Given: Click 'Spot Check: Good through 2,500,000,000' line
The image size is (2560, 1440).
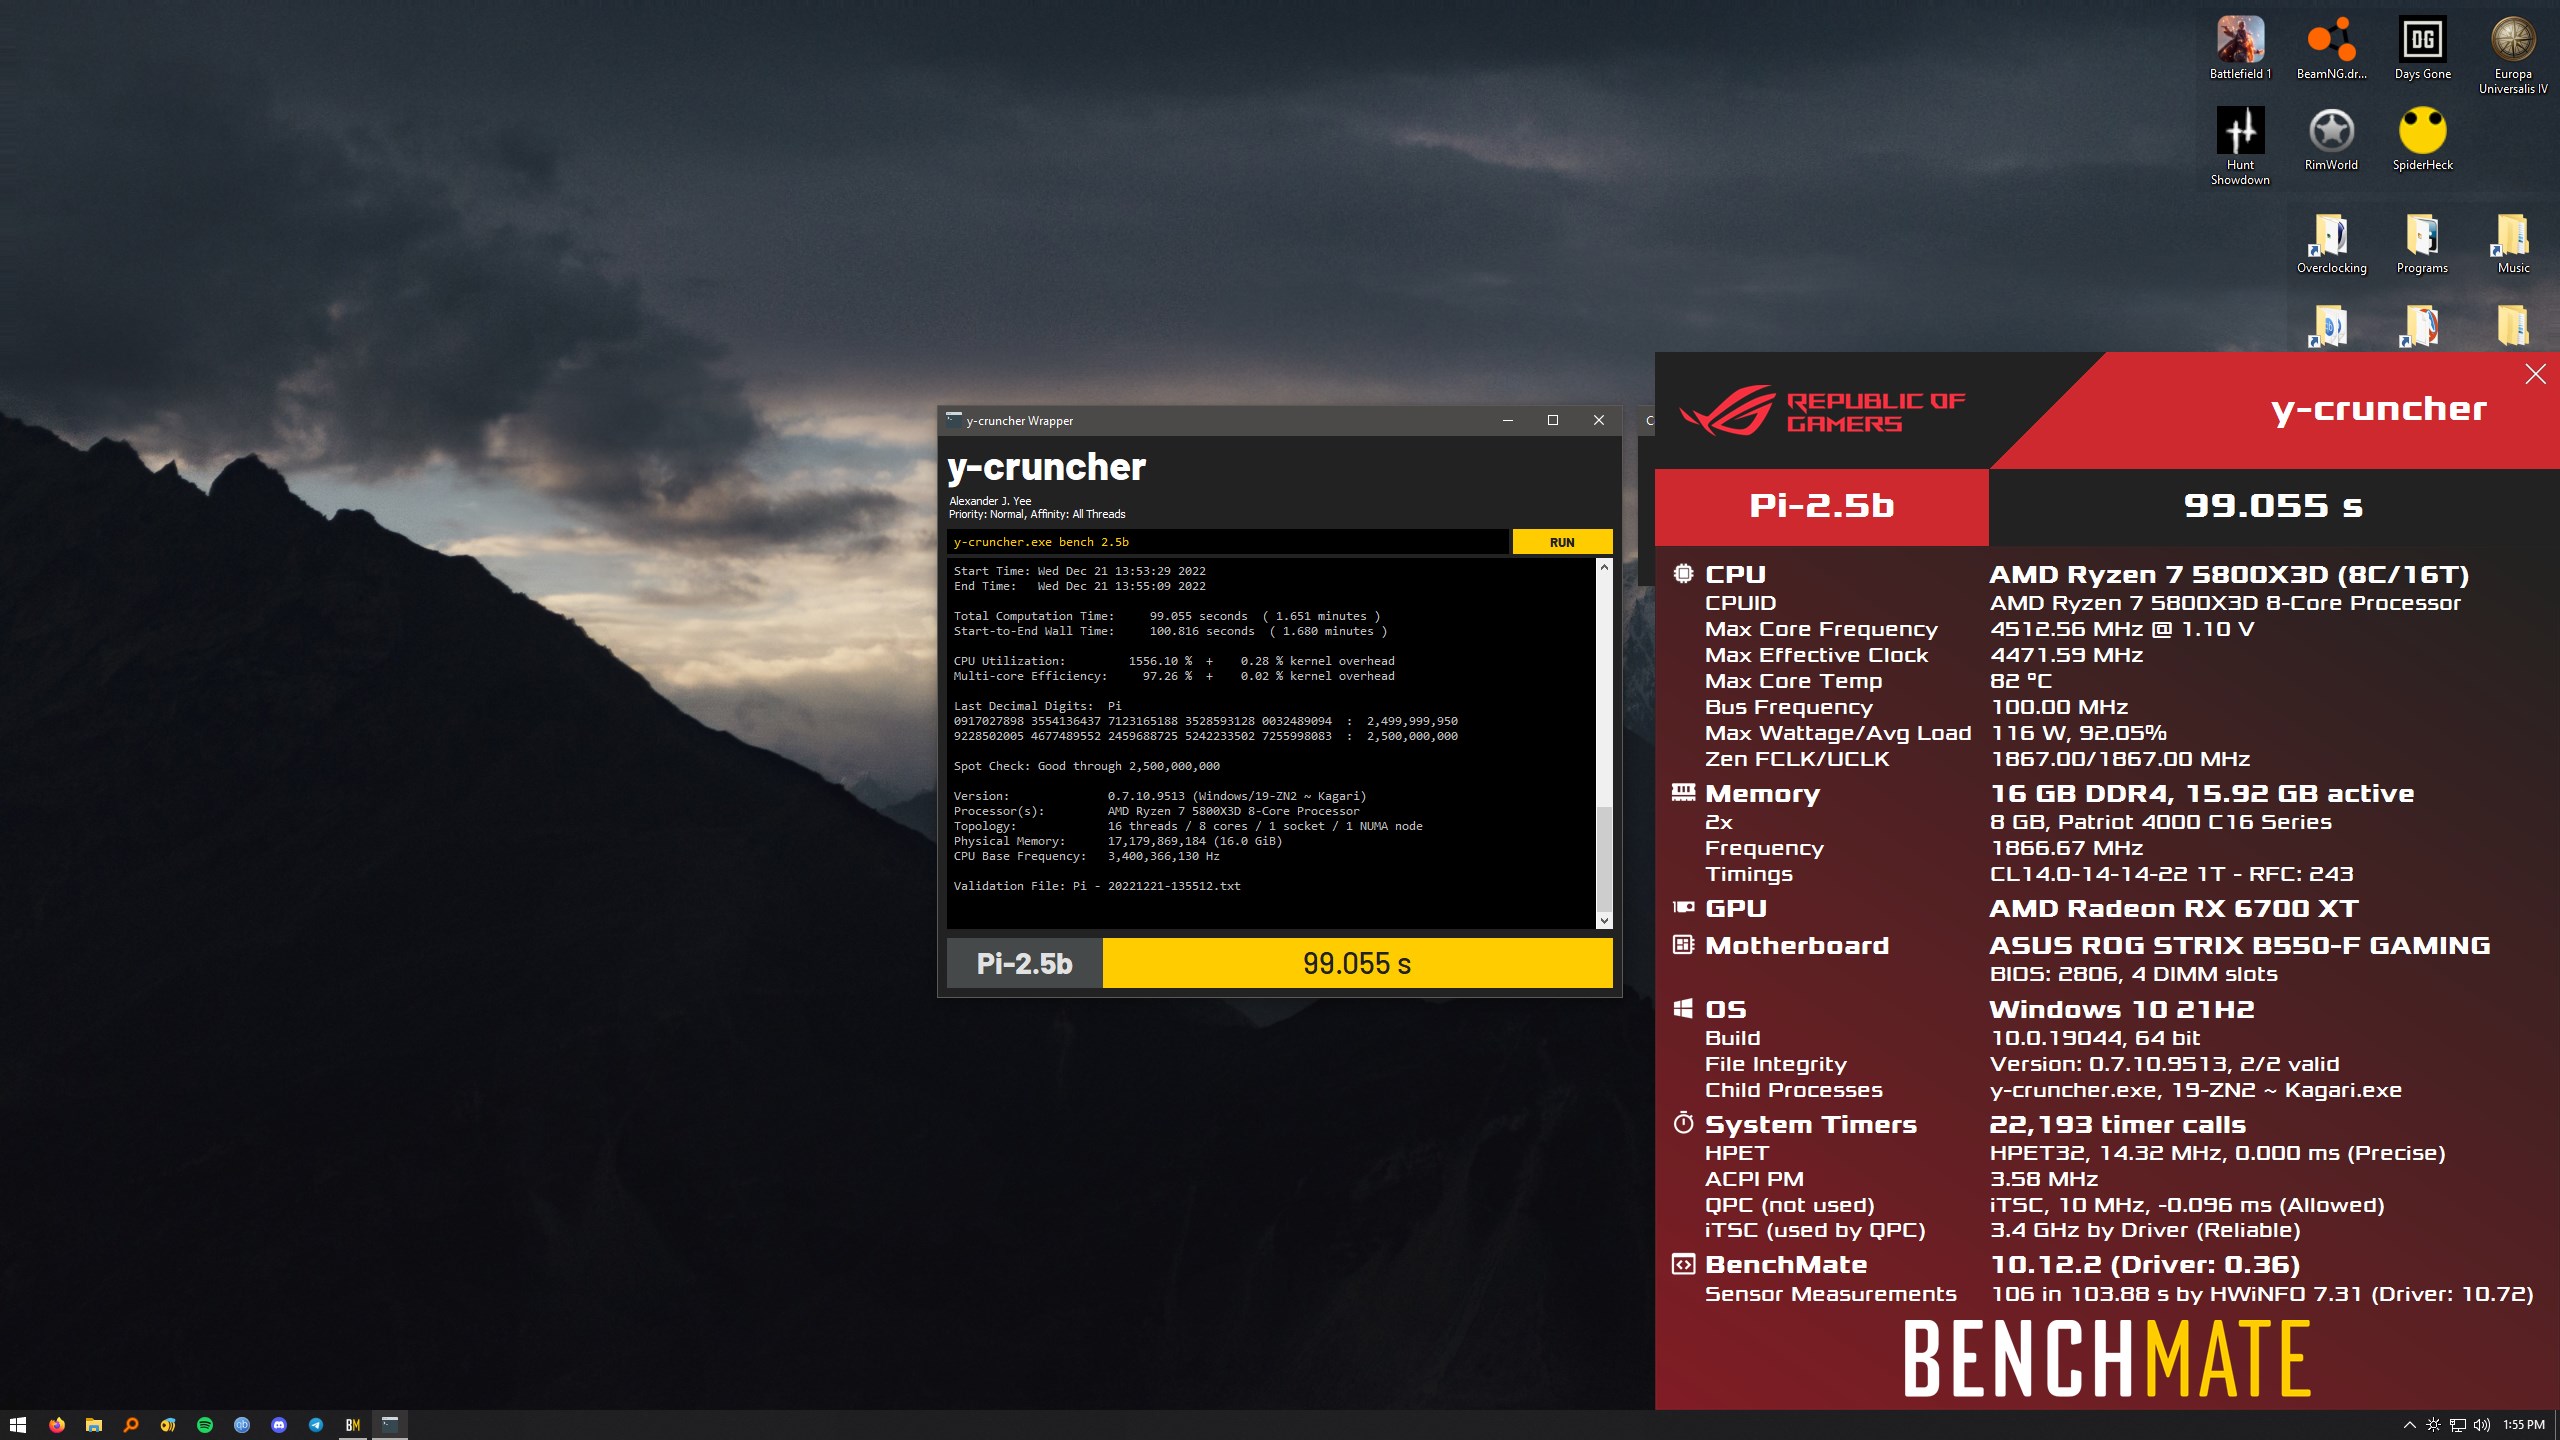Looking at the screenshot, I should point(1087,766).
